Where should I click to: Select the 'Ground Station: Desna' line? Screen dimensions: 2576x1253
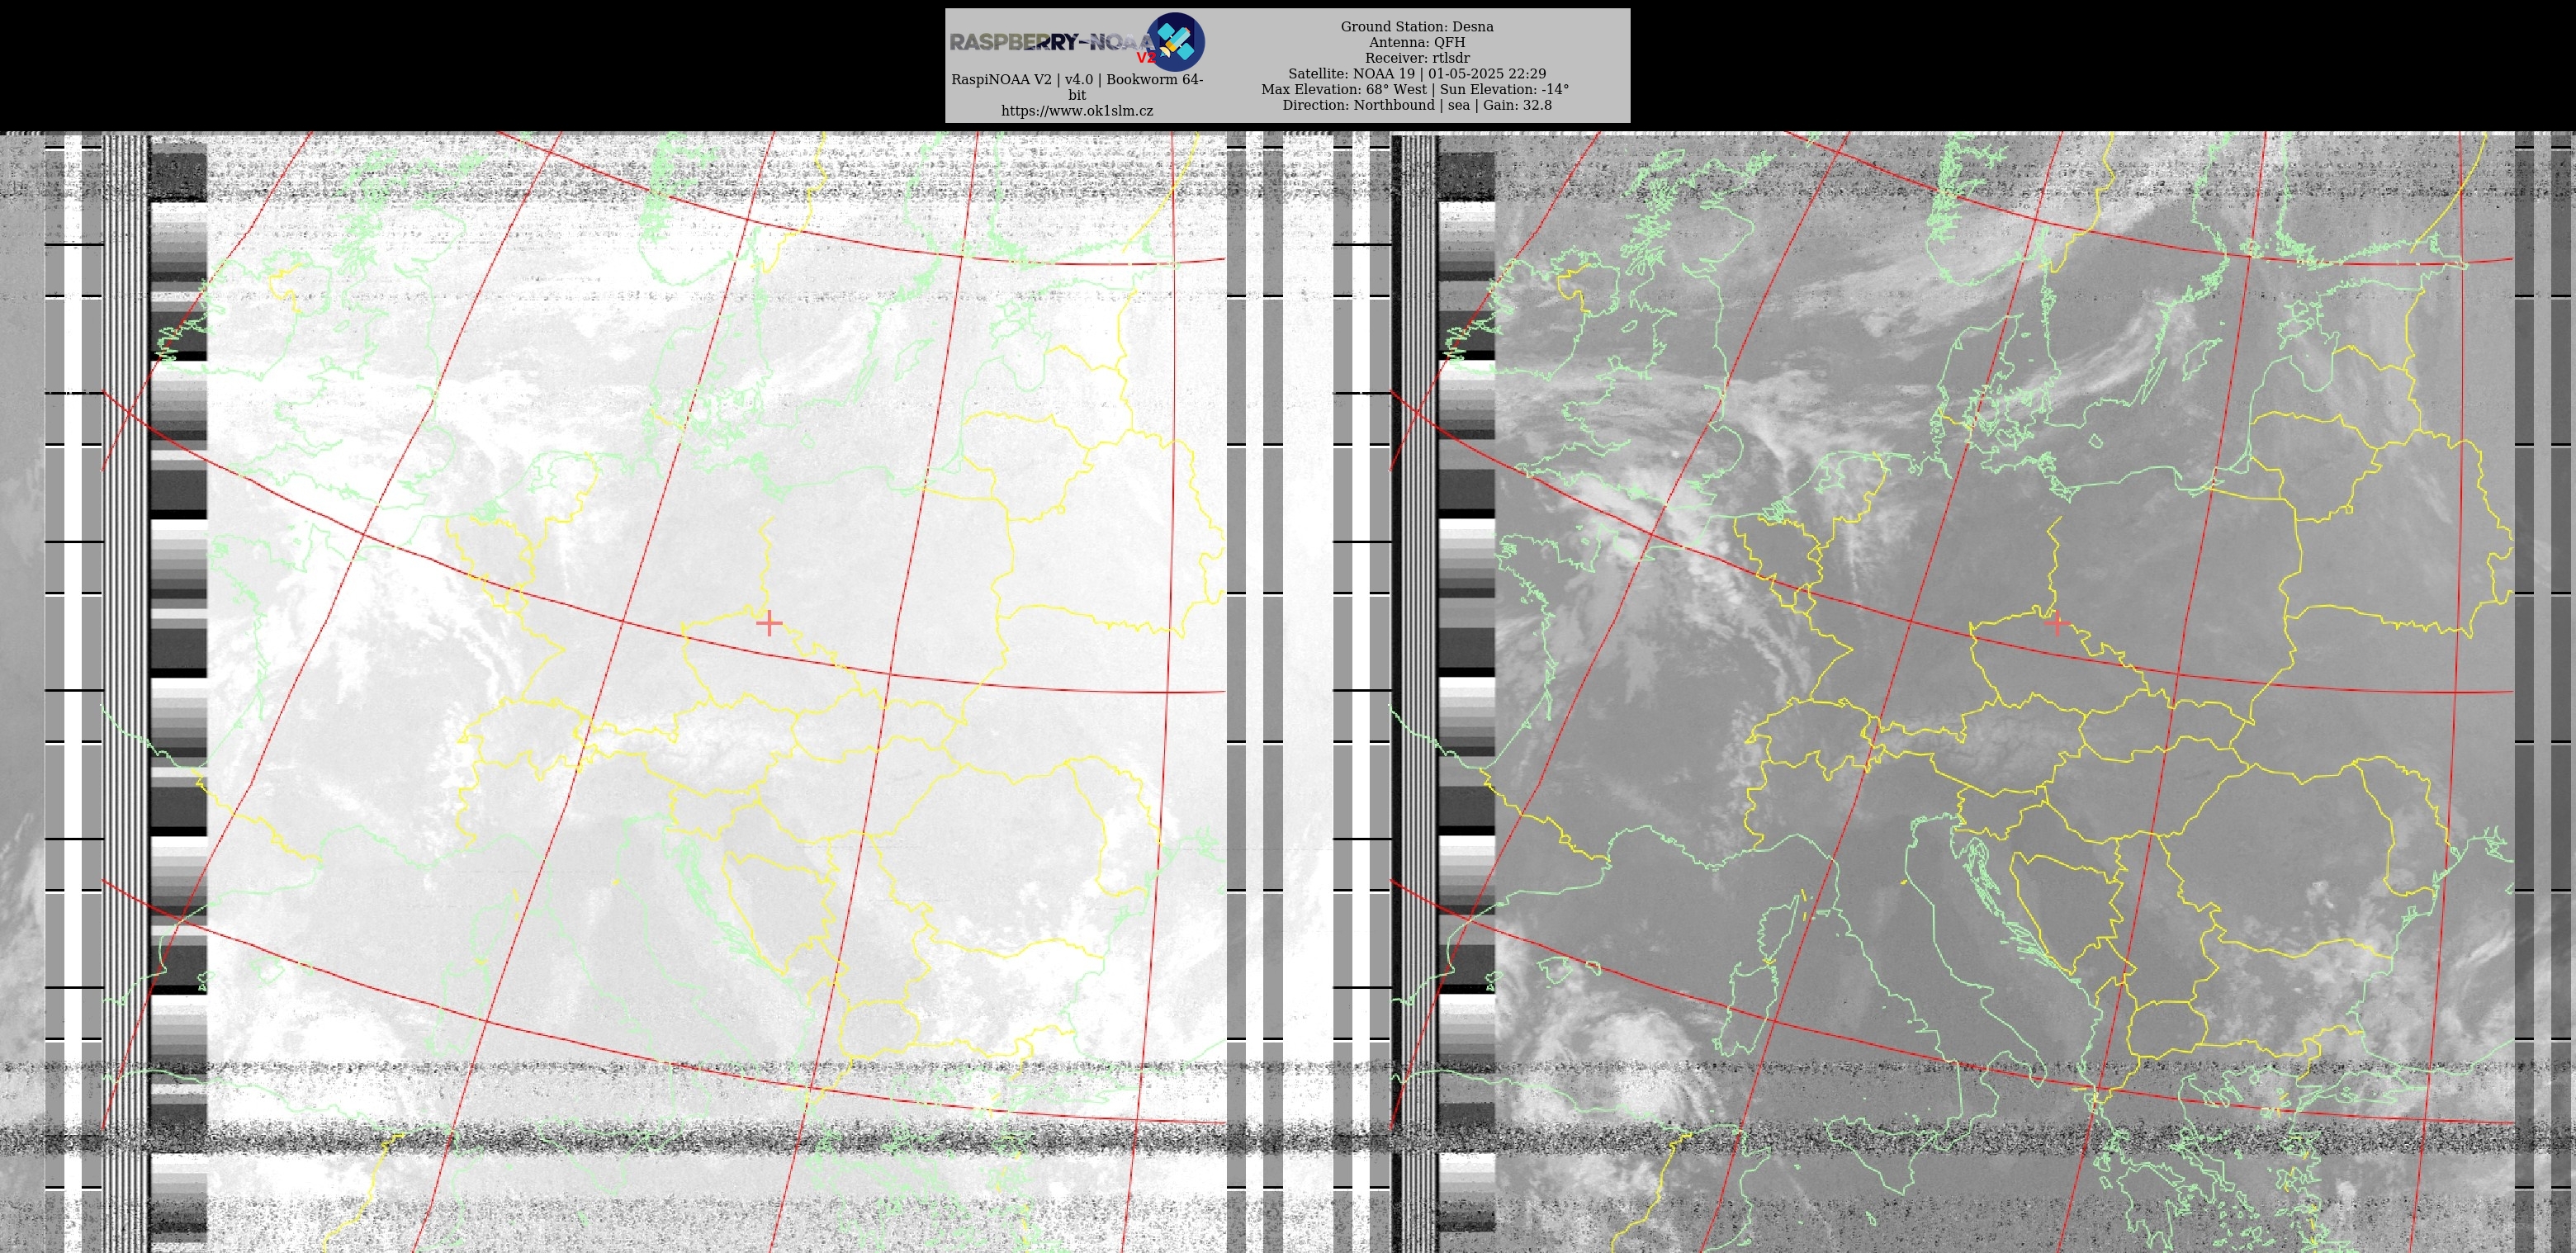tap(1417, 27)
